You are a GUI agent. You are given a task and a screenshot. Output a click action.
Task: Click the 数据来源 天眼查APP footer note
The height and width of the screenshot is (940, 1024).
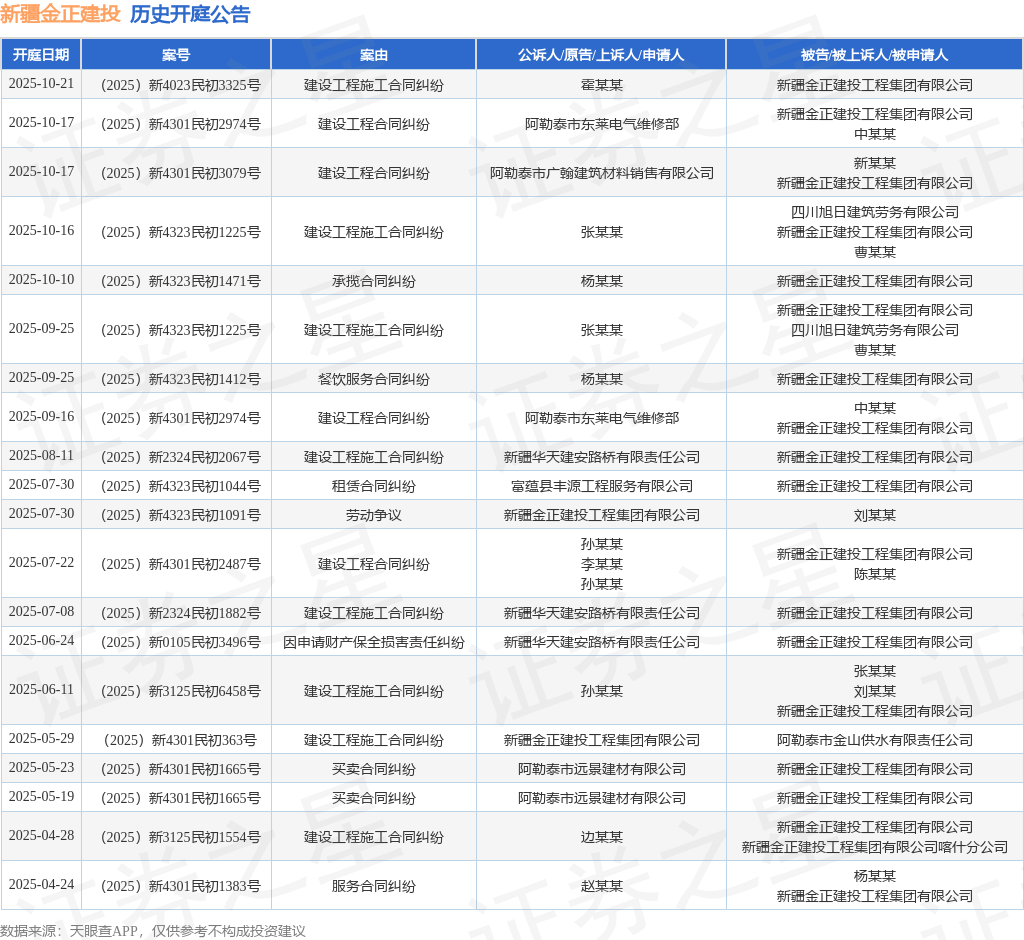point(153,931)
